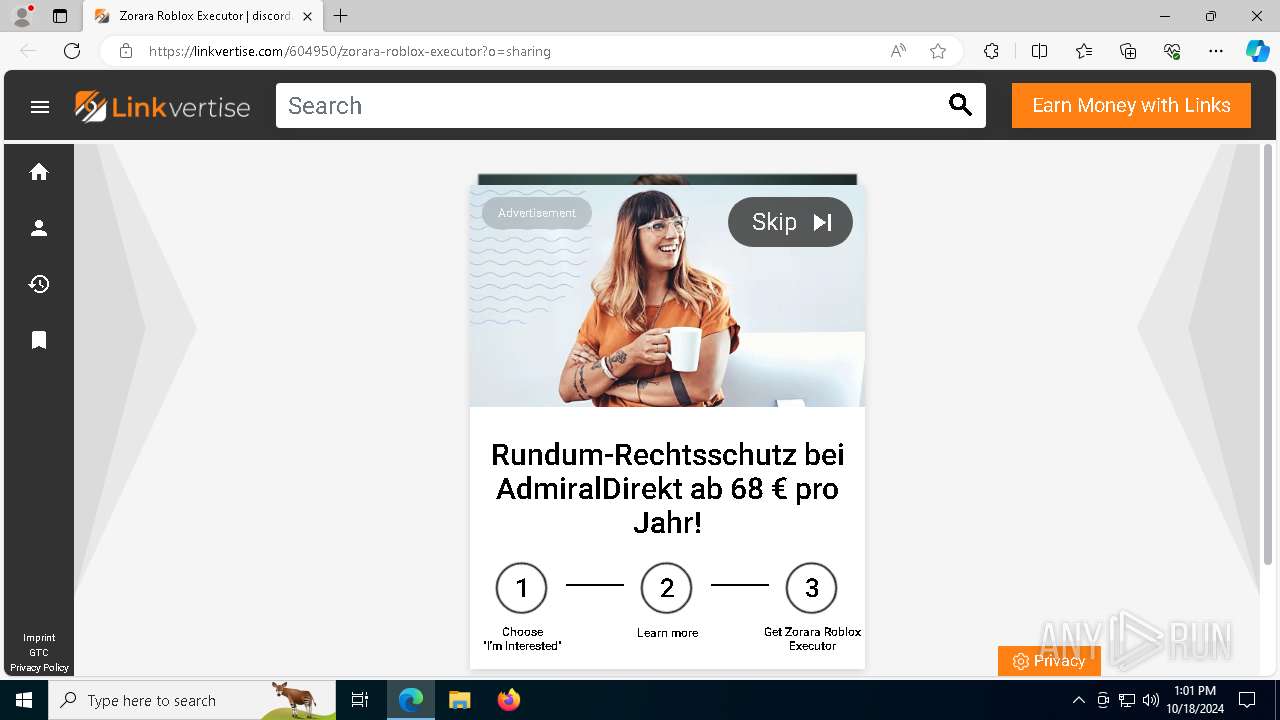Show hidden tray icons chevron
This screenshot has width=1280, height=720.
[1078, 700]
